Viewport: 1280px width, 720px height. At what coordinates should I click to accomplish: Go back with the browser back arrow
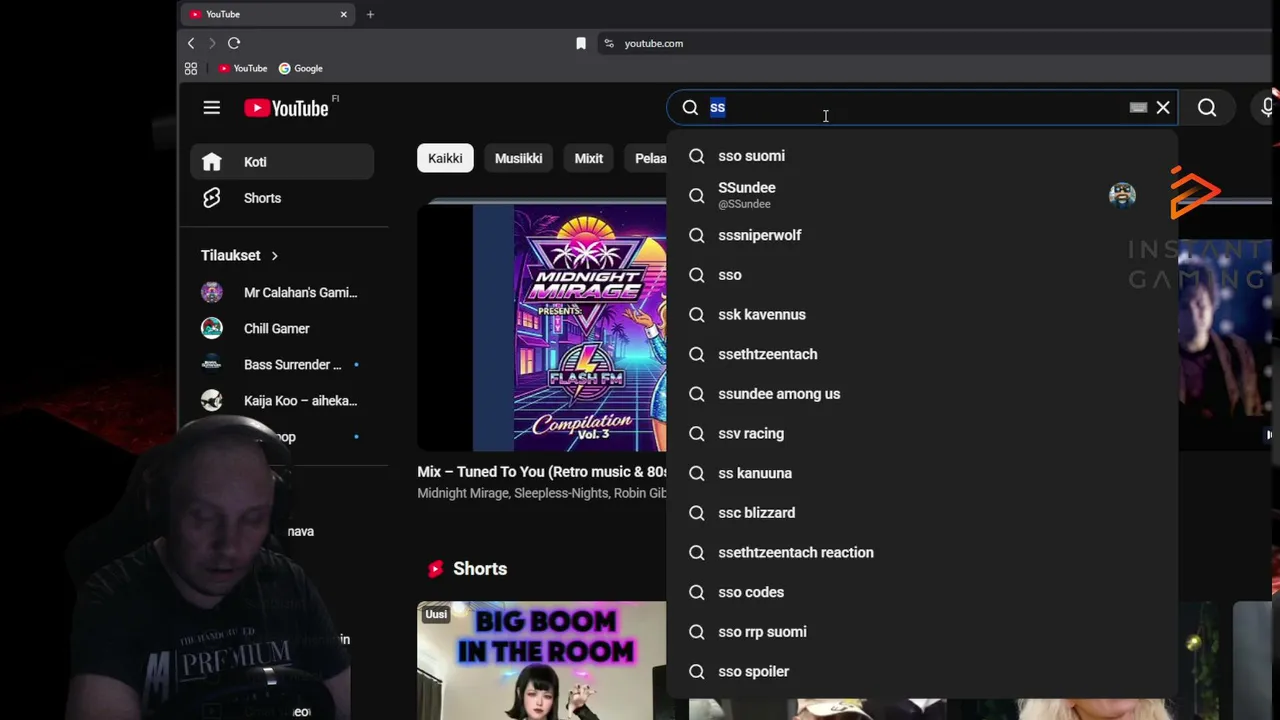pos(191,43)
